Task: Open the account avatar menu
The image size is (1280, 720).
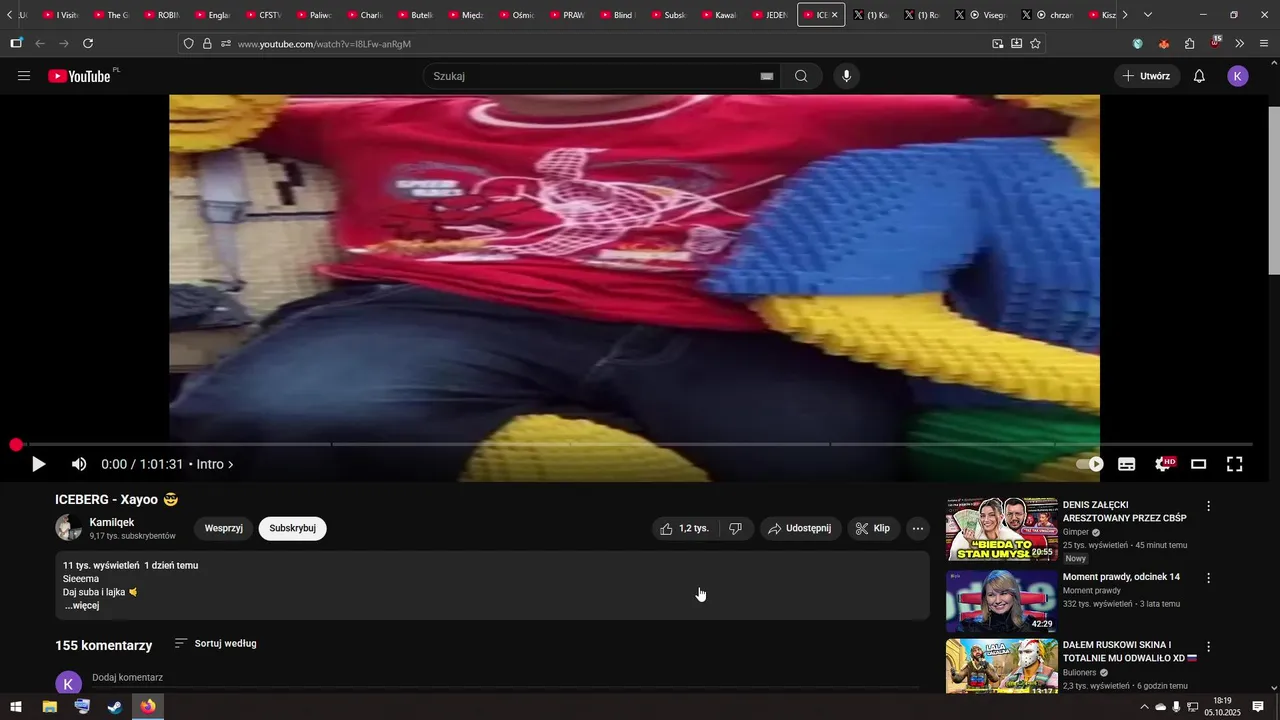Action: click(1238, 76)
